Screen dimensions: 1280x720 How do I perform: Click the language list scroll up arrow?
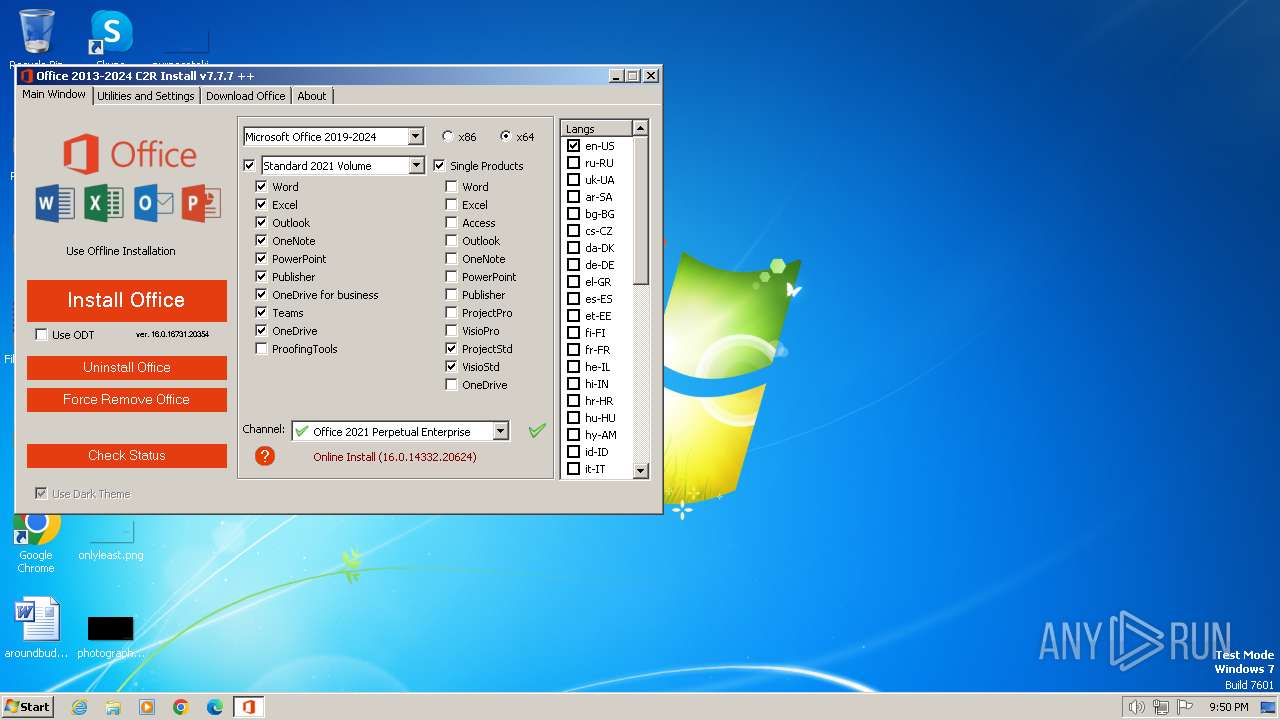tap(641, 128)
